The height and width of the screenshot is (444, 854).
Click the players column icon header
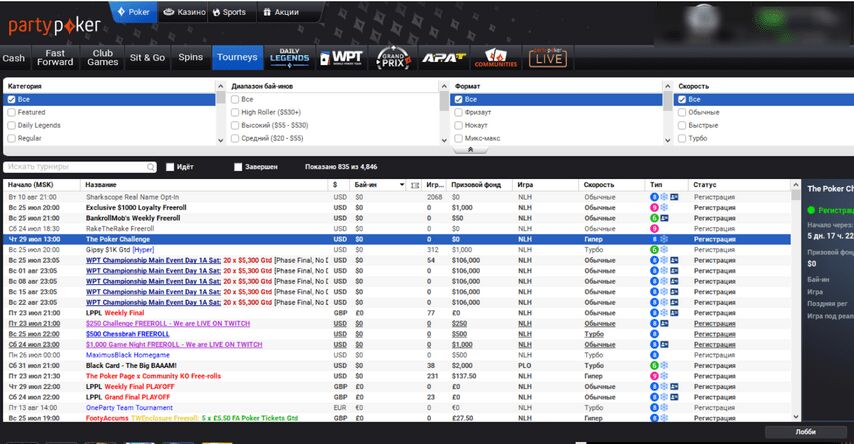(415, 185)
